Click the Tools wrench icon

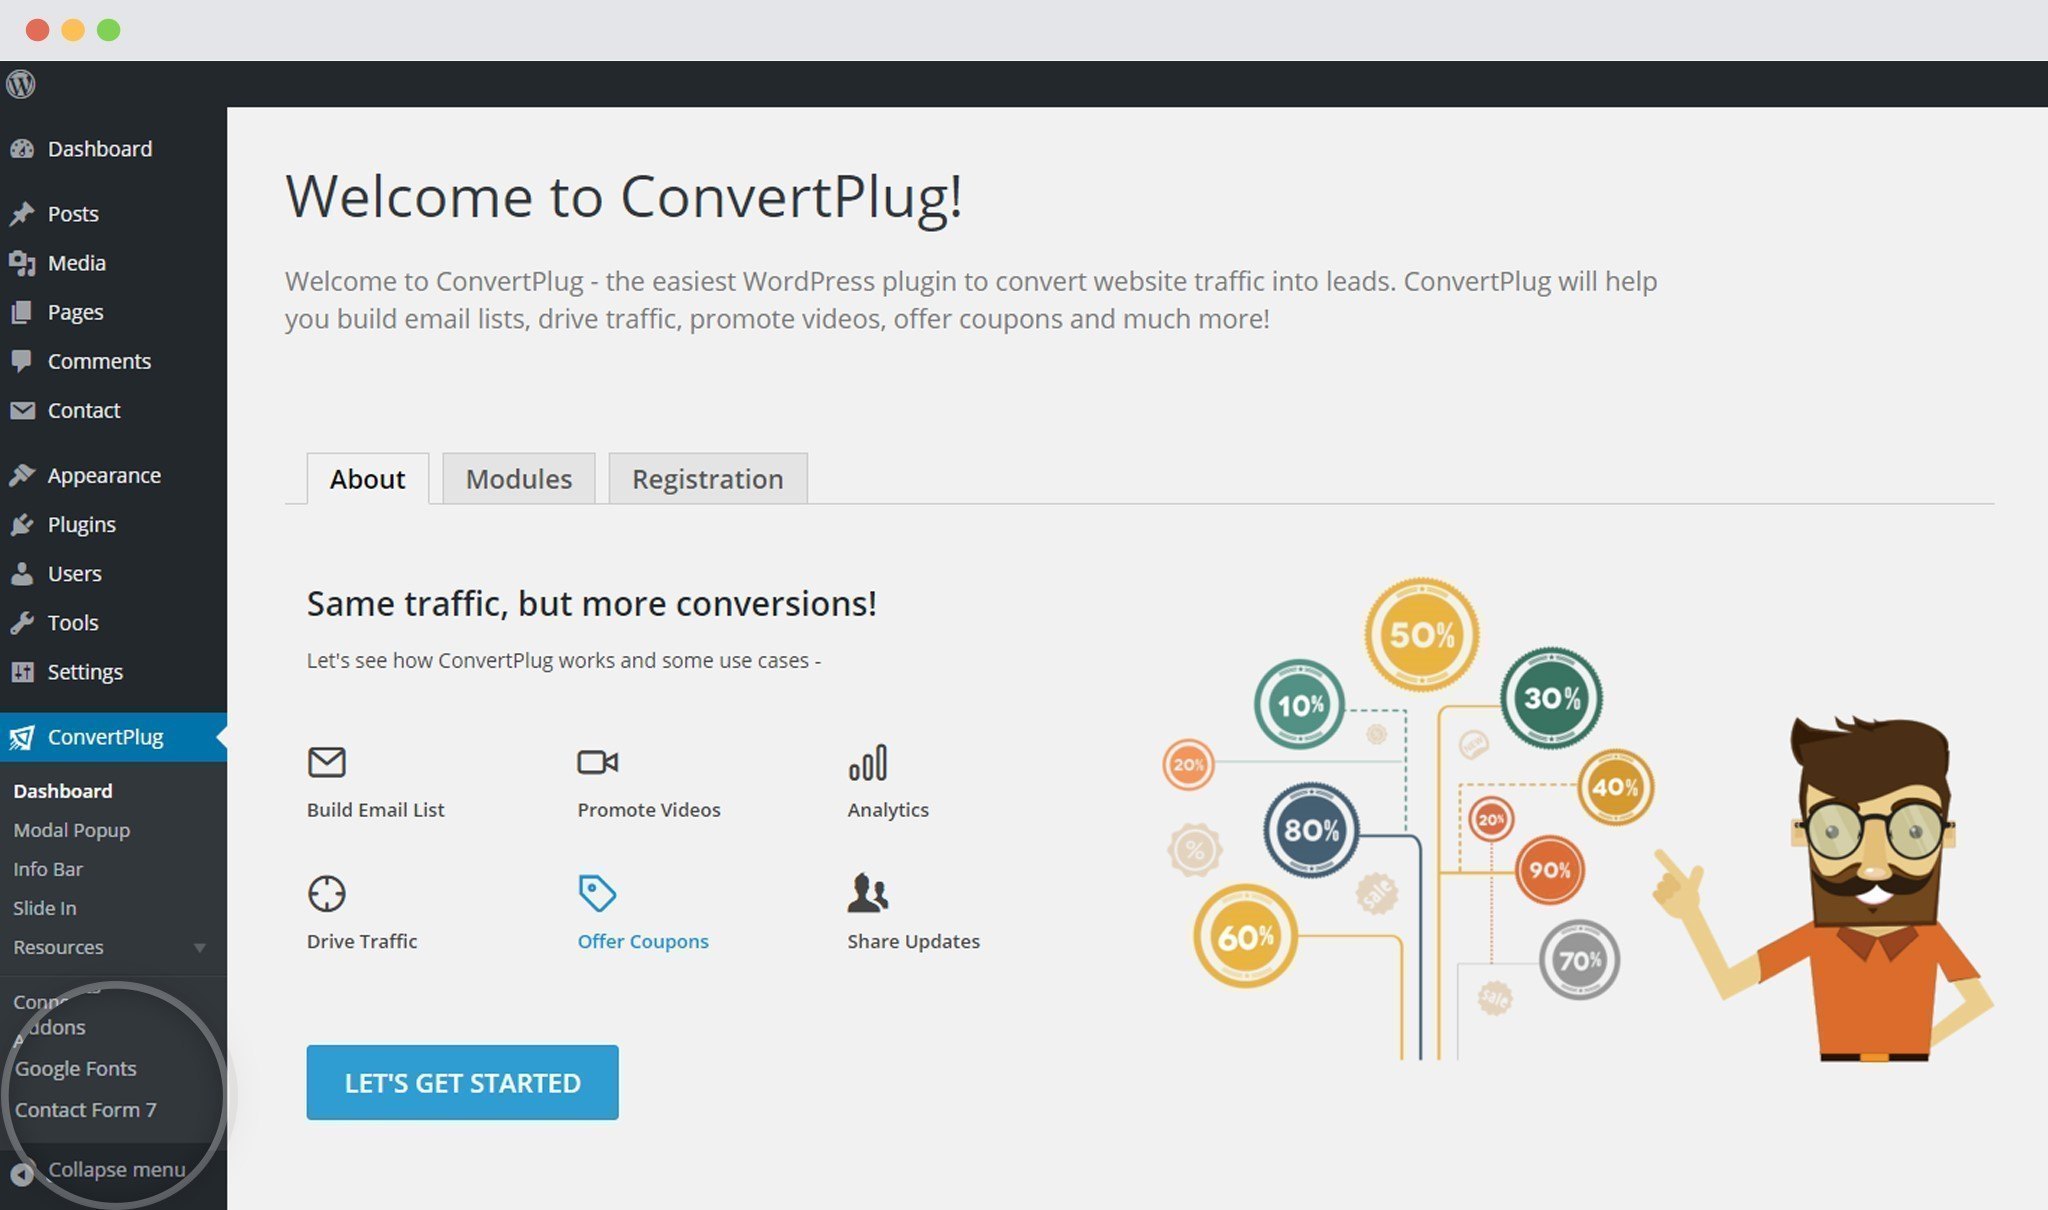coord(22,622)
